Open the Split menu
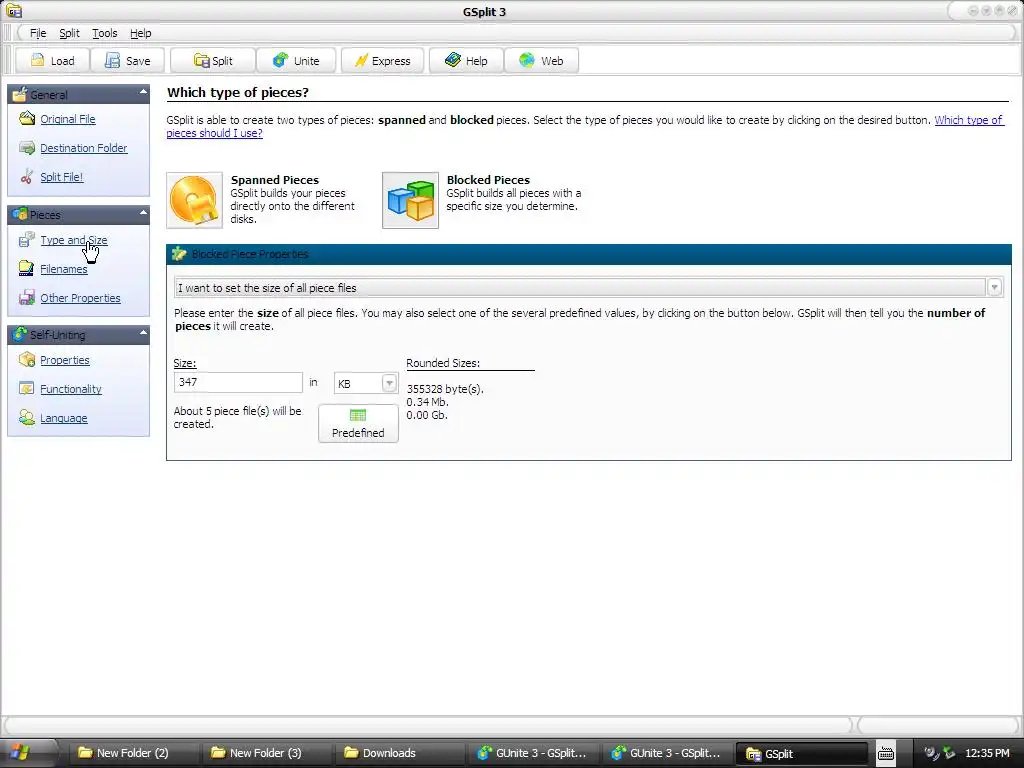The height and width of the screenshot is (768, 1024). pyautogui.click(x=69, y=33)
